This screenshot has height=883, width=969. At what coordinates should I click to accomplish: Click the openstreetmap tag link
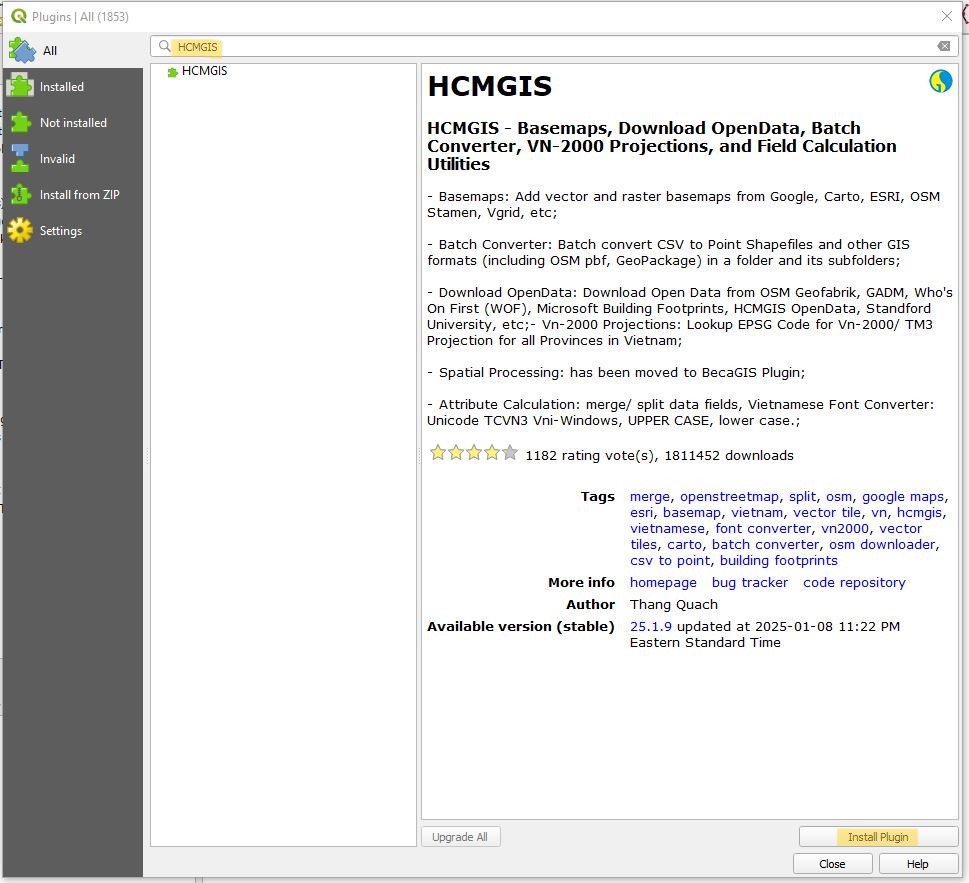pos(729,497)
